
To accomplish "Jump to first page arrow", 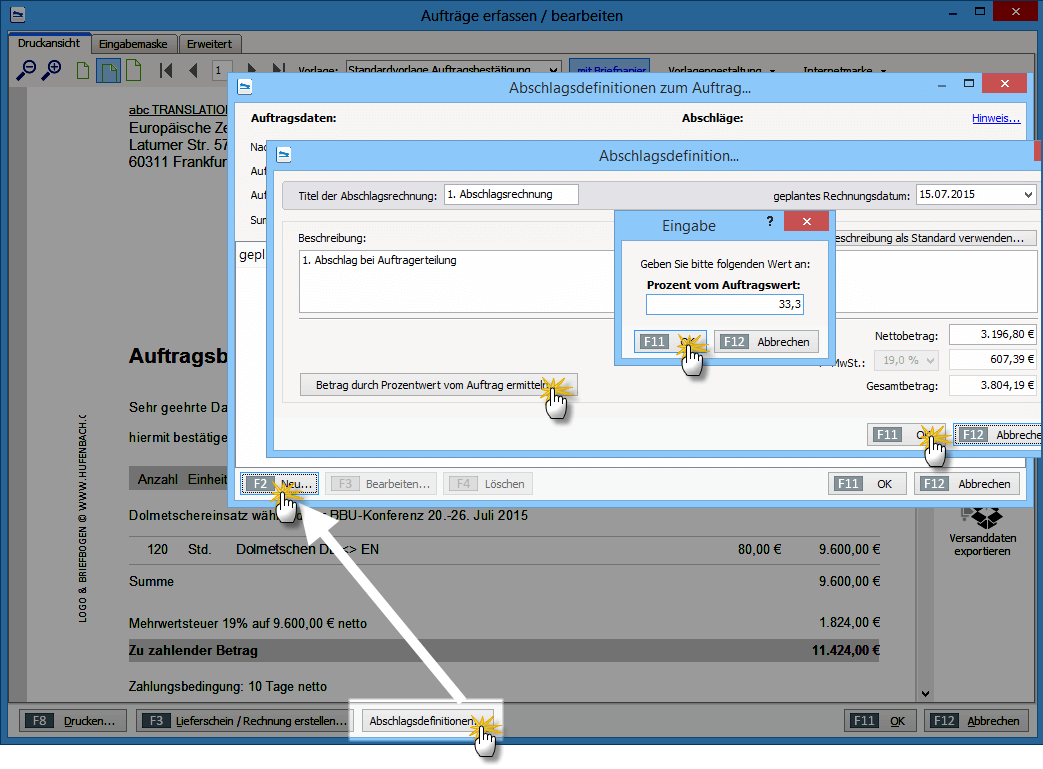I will pyautogui.click(x=166, y=70).
